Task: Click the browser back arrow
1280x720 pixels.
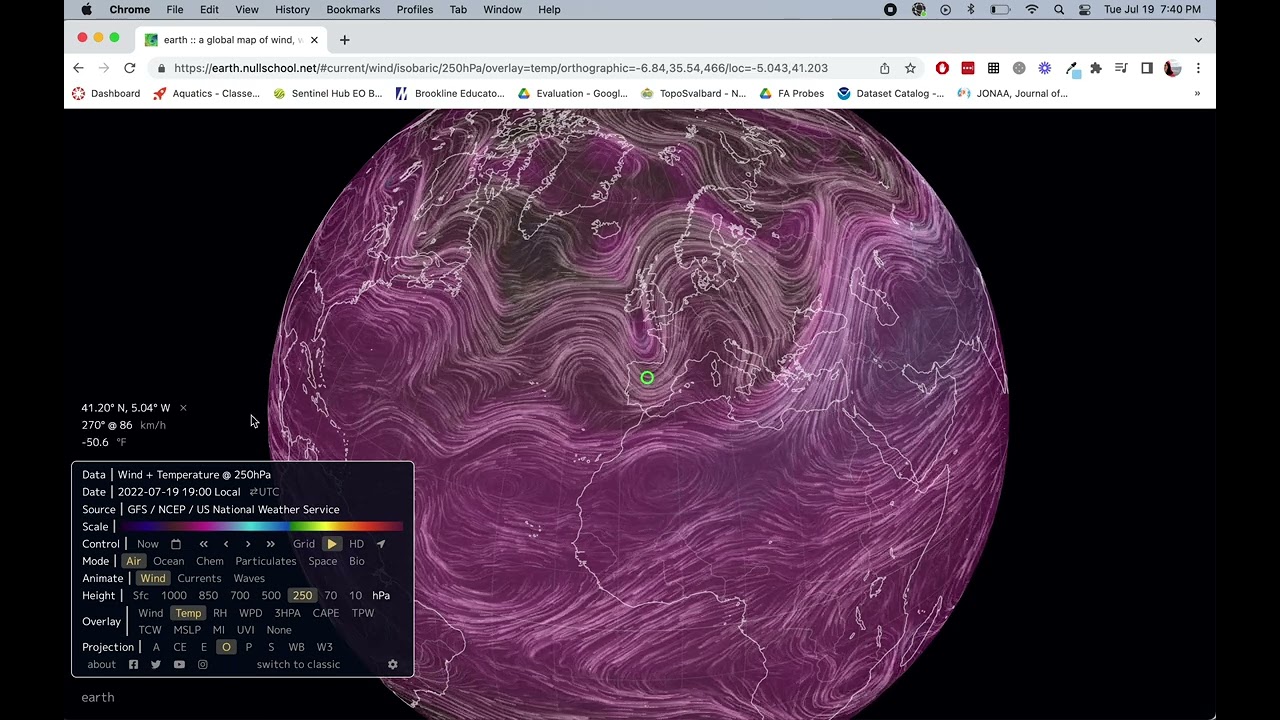Action: [x=78, y=68]
